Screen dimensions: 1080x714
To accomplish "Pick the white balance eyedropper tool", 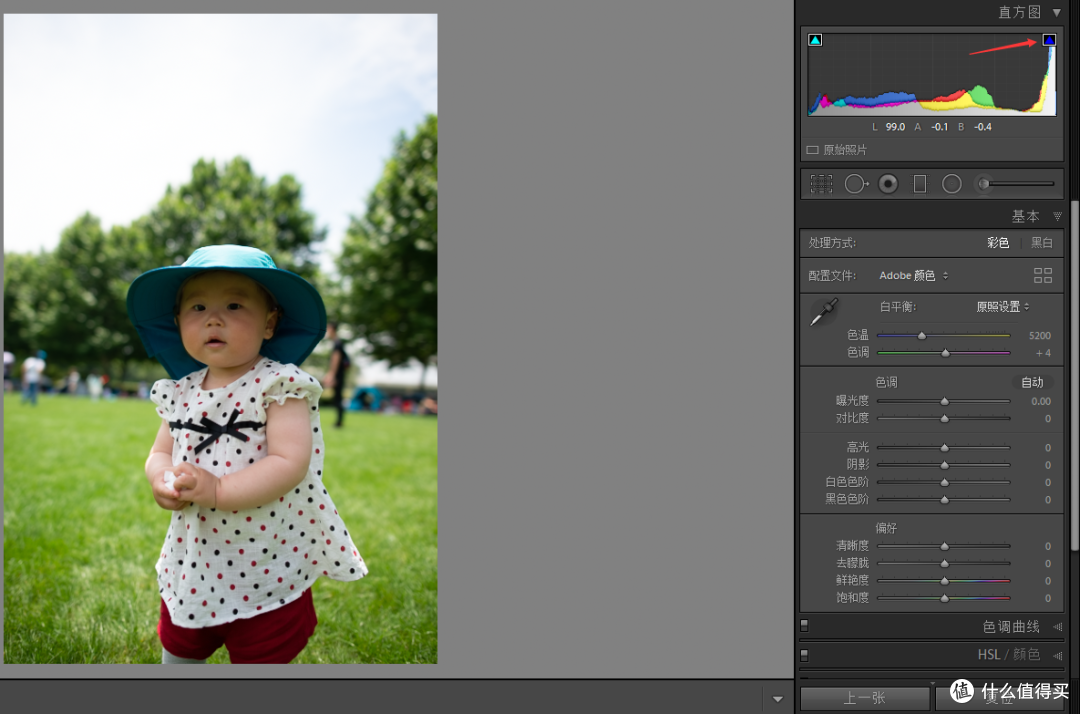I will tap(824, 312).
